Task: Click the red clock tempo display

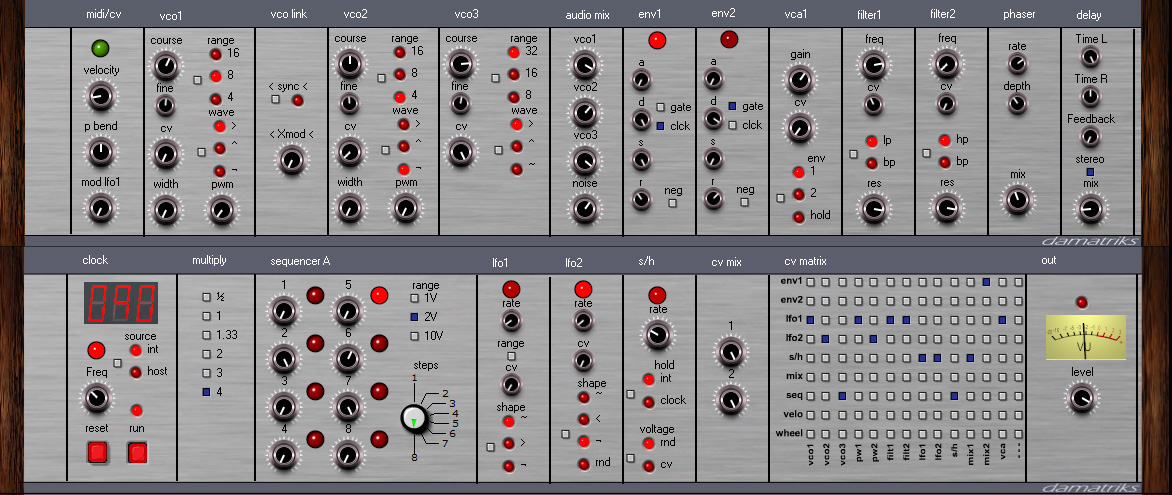Action: [x=123, y=303]
